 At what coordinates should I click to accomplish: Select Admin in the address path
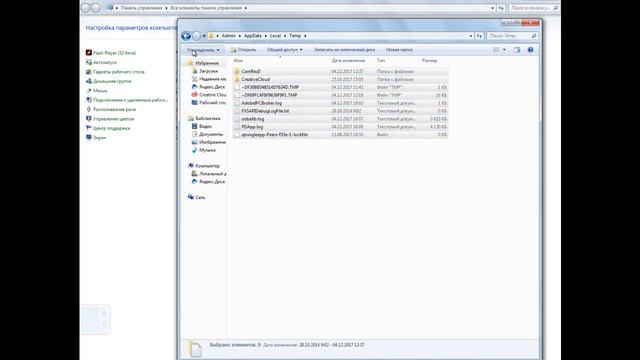tap(229, 36)
